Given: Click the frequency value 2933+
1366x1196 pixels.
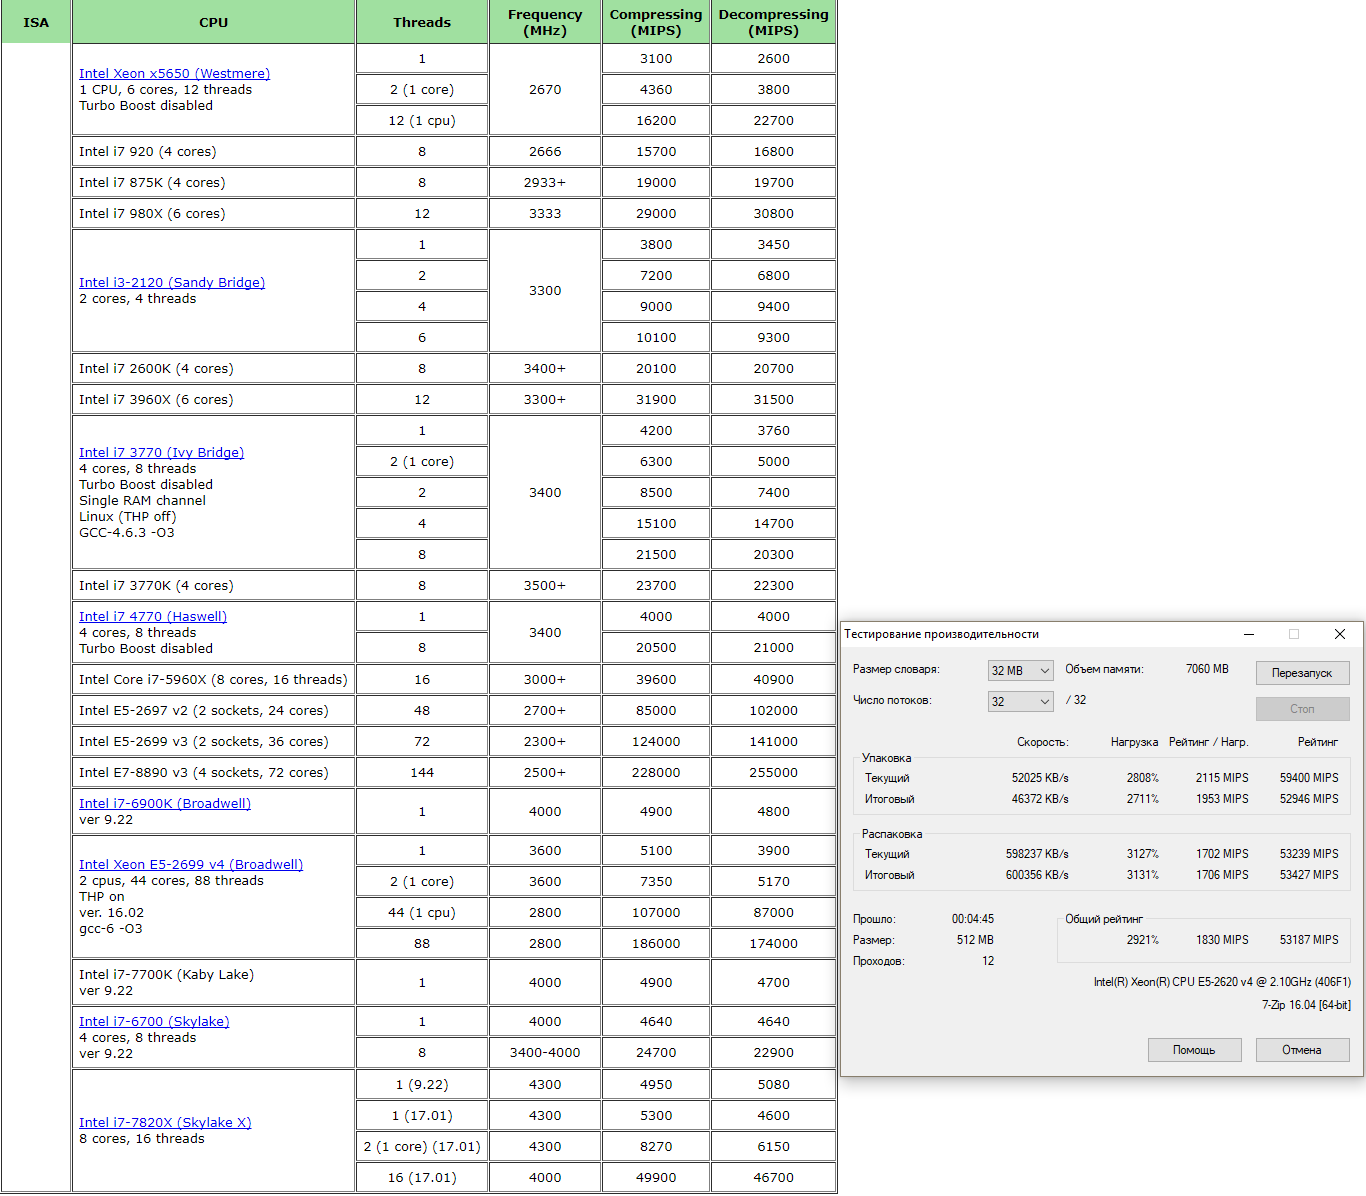Looking at the screenshot, I should [545, 182].
